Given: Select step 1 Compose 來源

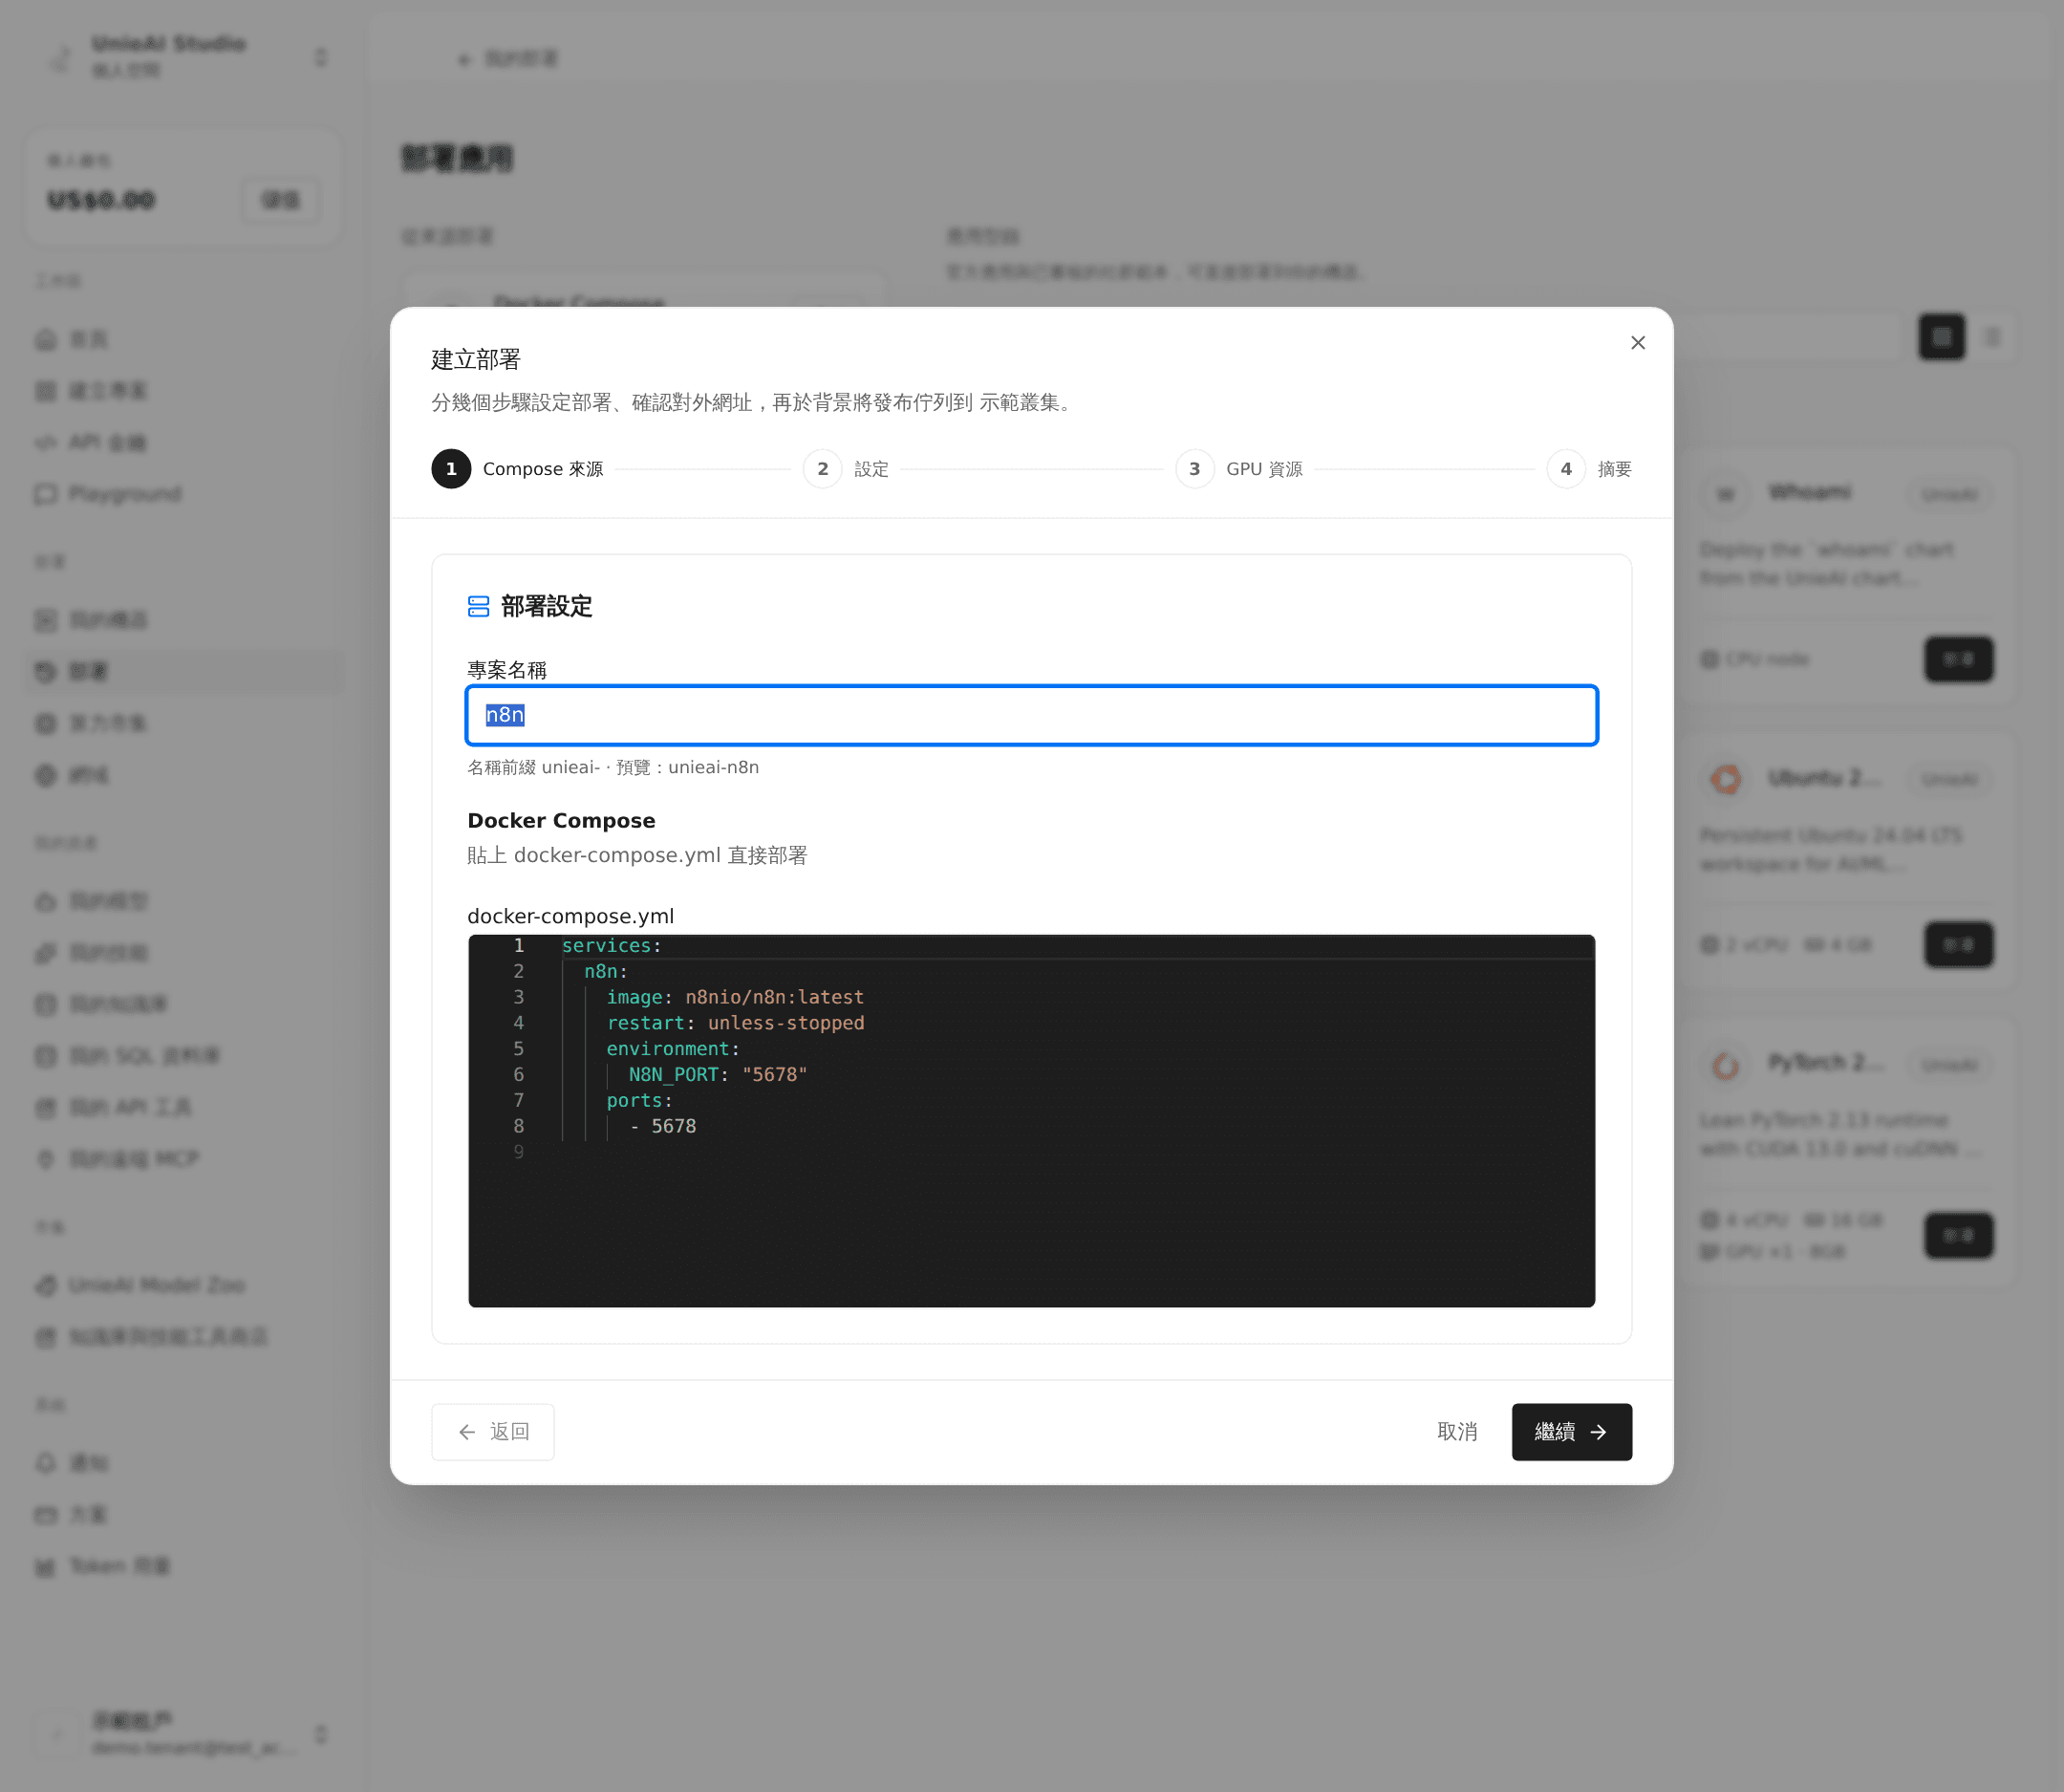Looking at the screenshot, I should pos(518,469).
